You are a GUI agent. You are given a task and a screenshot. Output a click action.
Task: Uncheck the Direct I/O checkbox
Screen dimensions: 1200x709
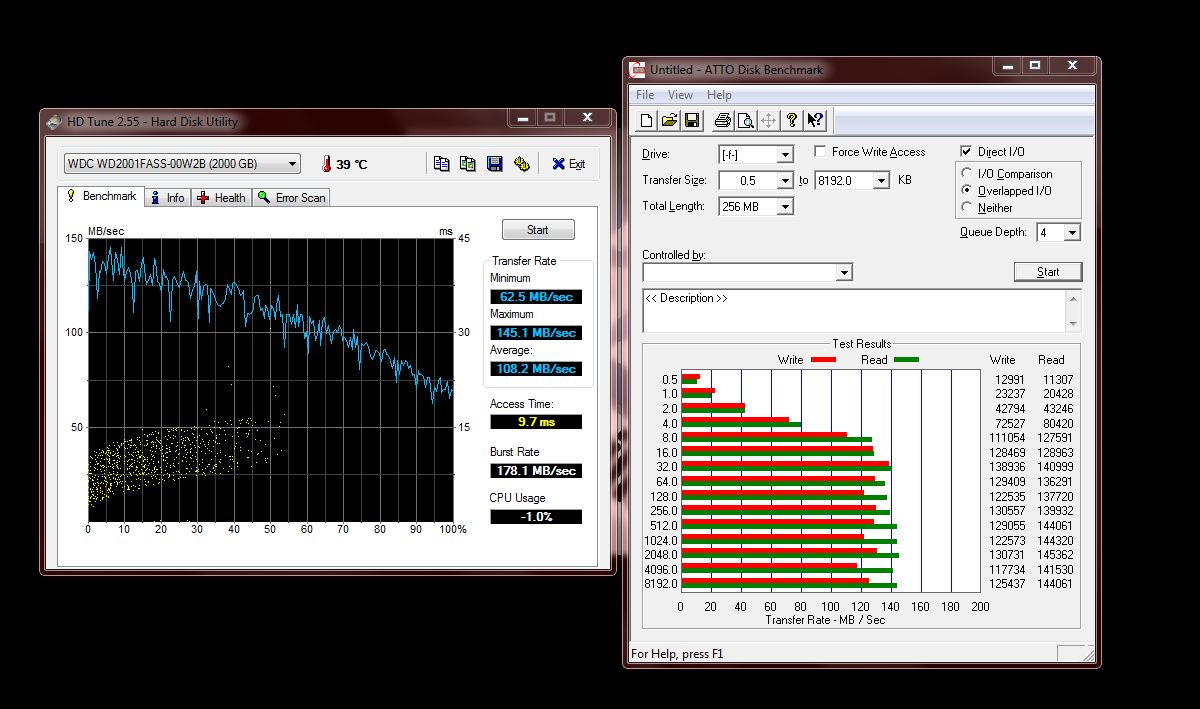click(x=966, y=152)
